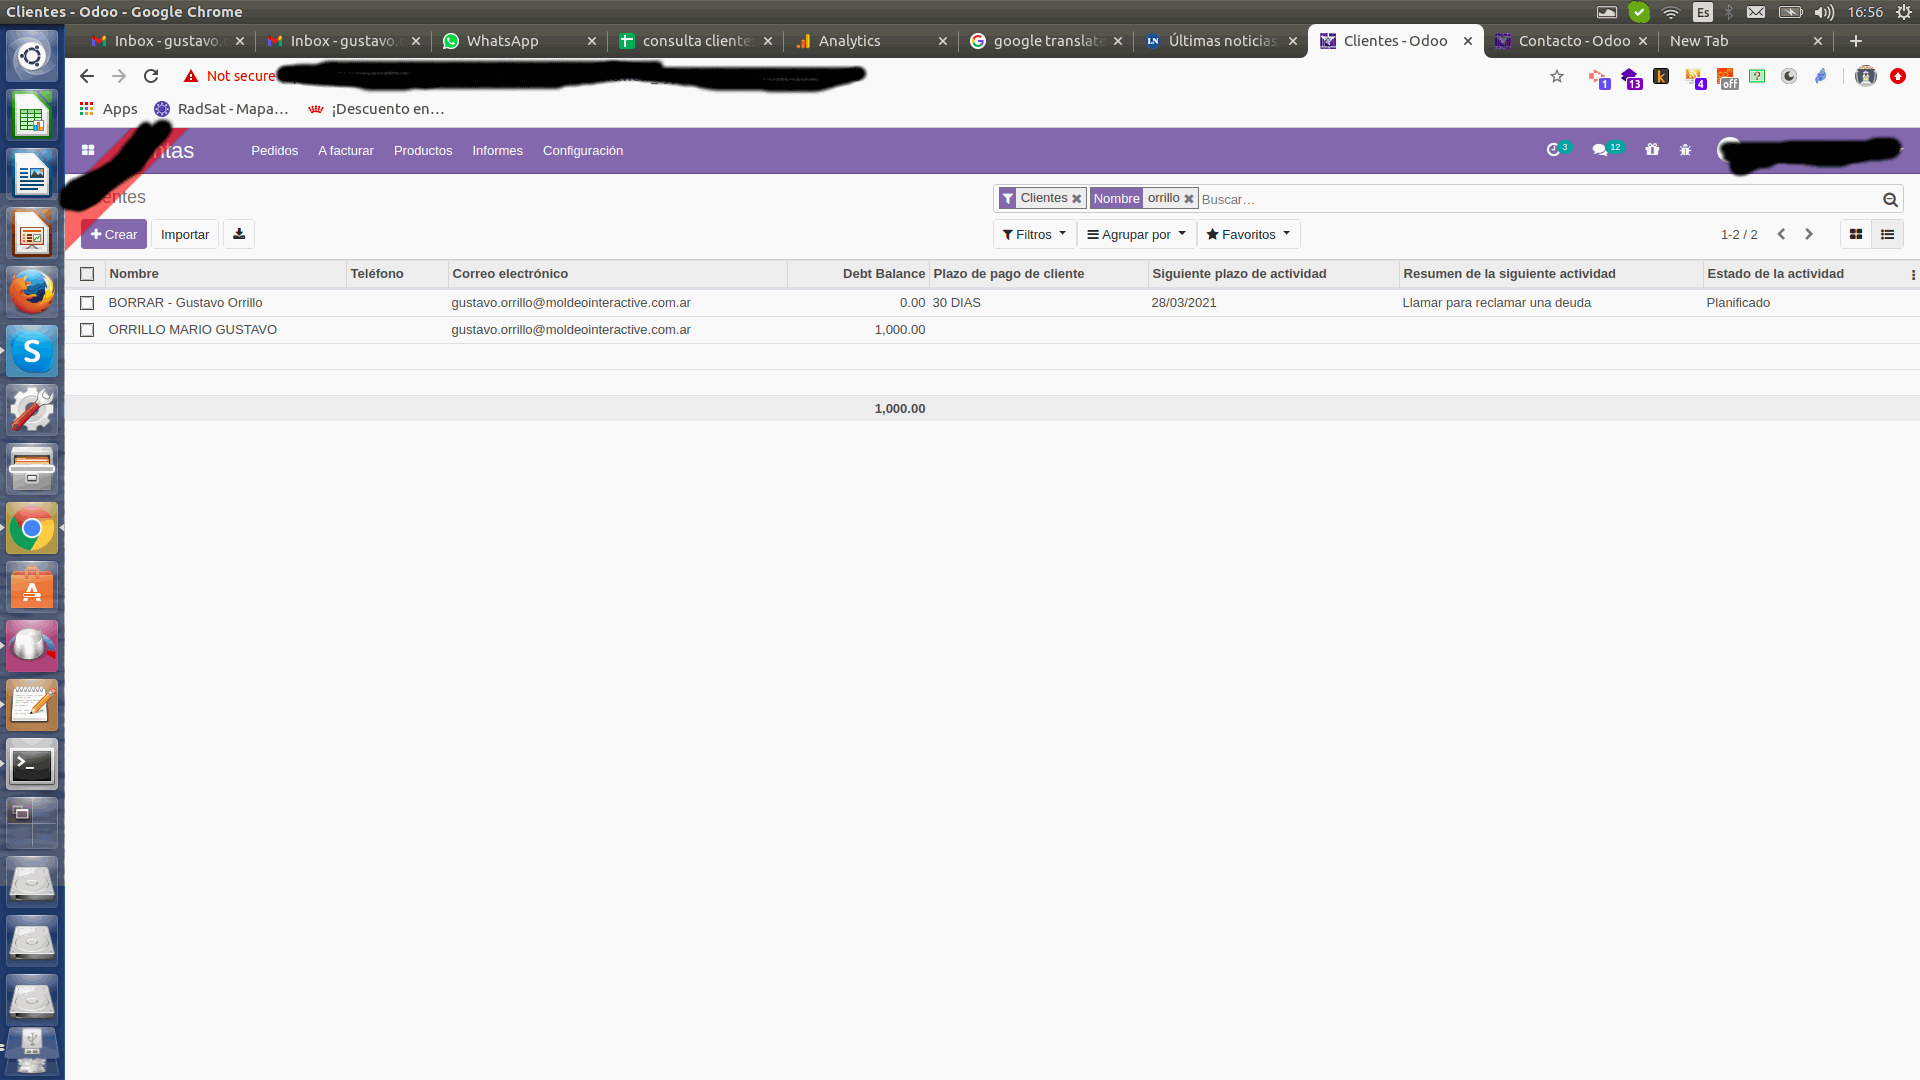Image resolution: width=1920 pixels, height=1080 pixels.
Task: Open the A facturar menu
Action: pyautogui.click(x=346, y=151)
